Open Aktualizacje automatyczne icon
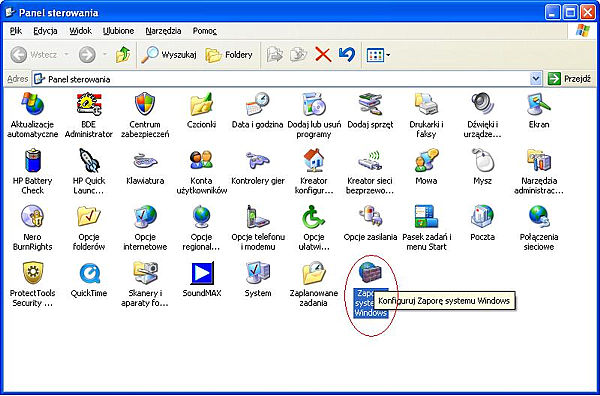This screenshot has width=600, height=396. [33, 104]
